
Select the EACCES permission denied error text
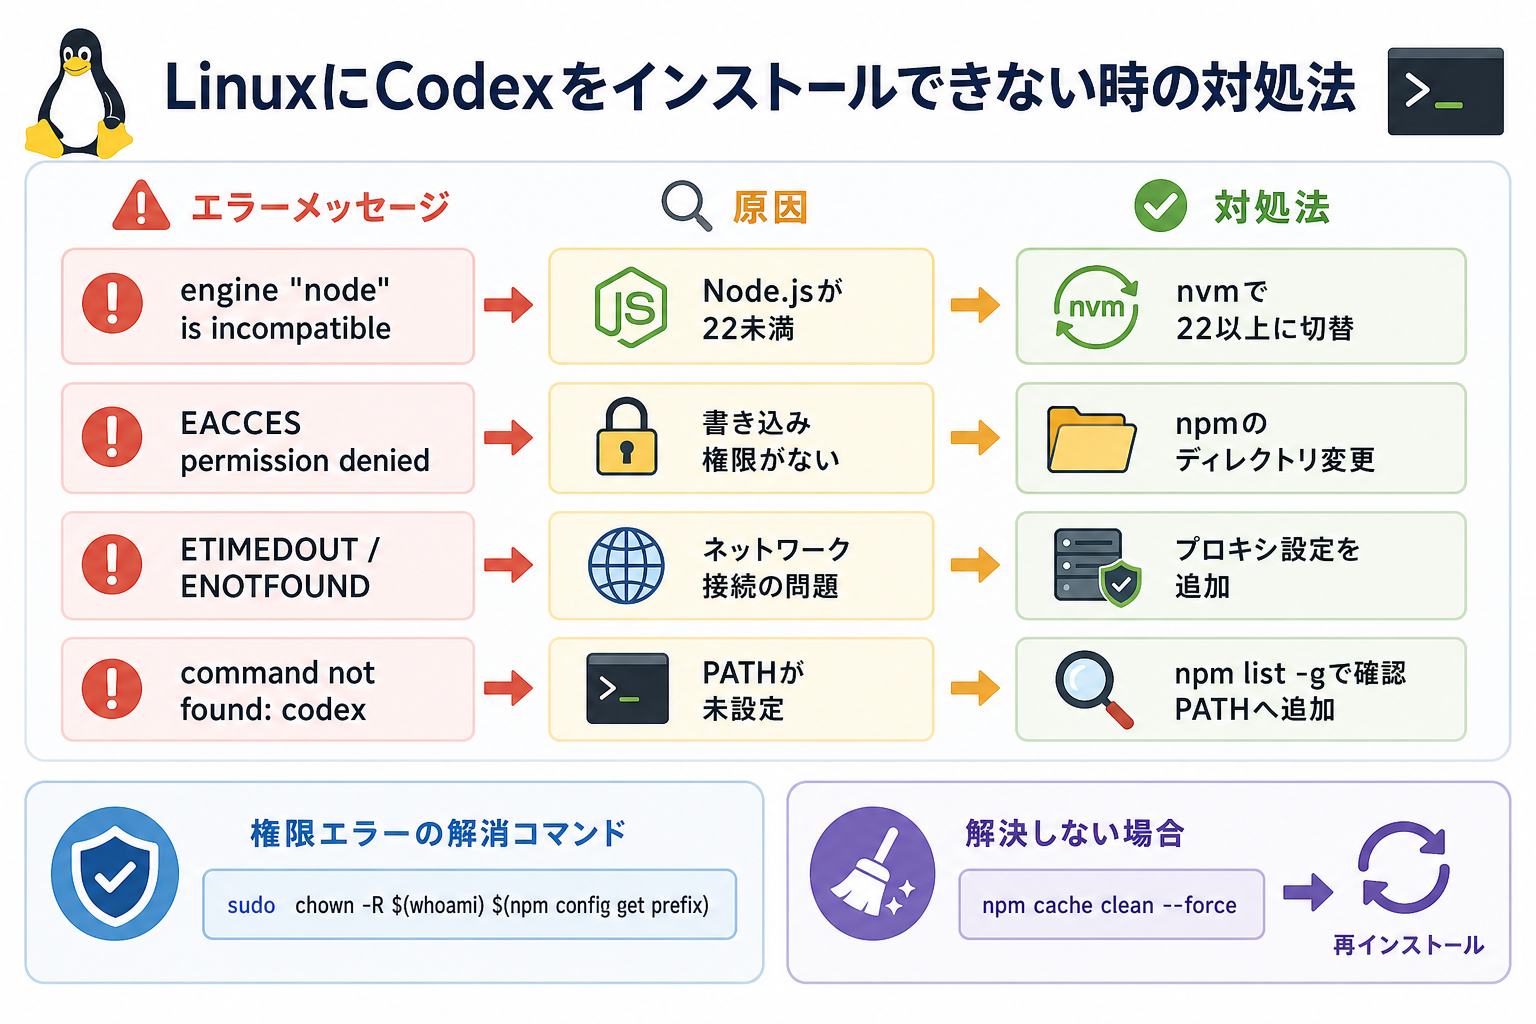pyautogui.click(x=304, y=441)
